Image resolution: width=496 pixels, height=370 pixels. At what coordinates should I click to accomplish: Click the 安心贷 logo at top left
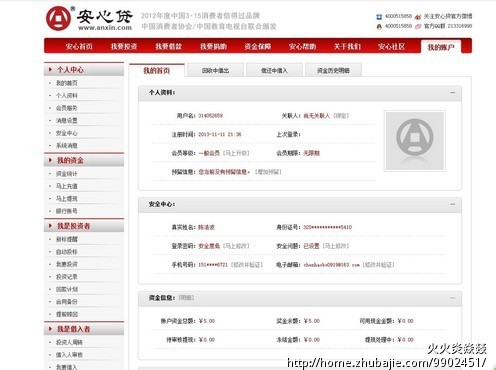pos(89,19)
